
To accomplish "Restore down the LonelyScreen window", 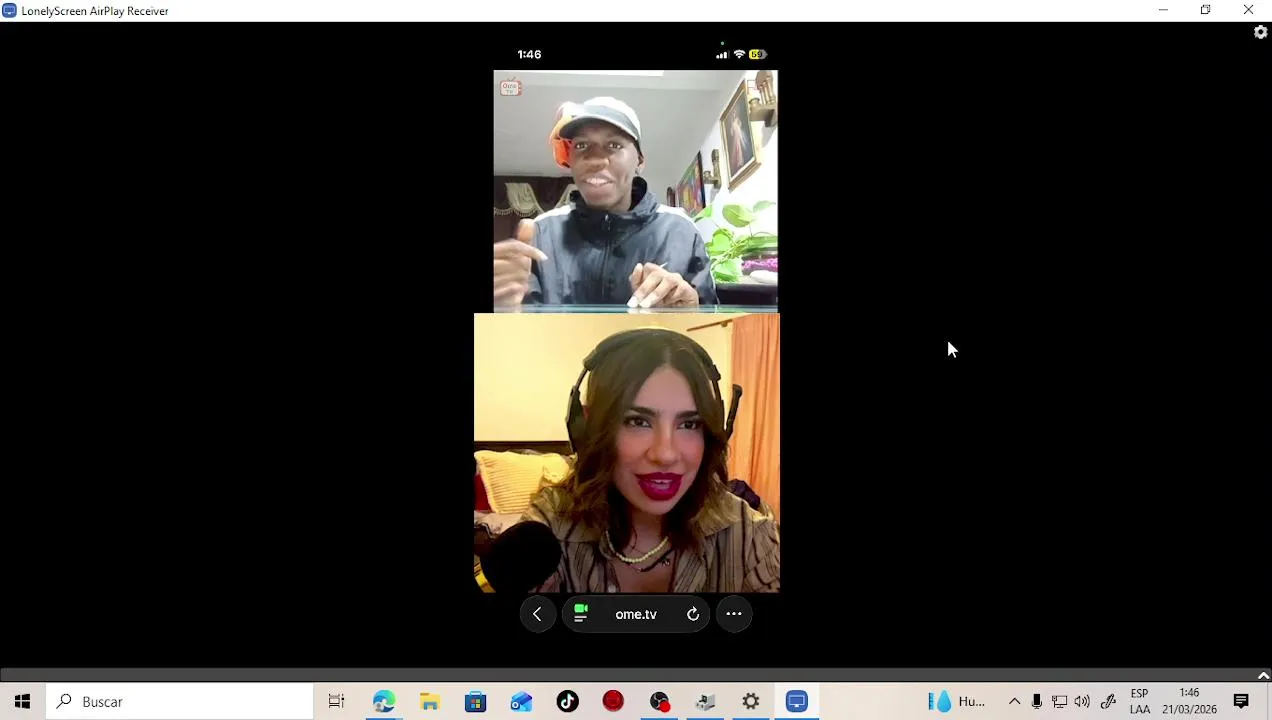I will pyautogui.click(x=1206, y=10).
